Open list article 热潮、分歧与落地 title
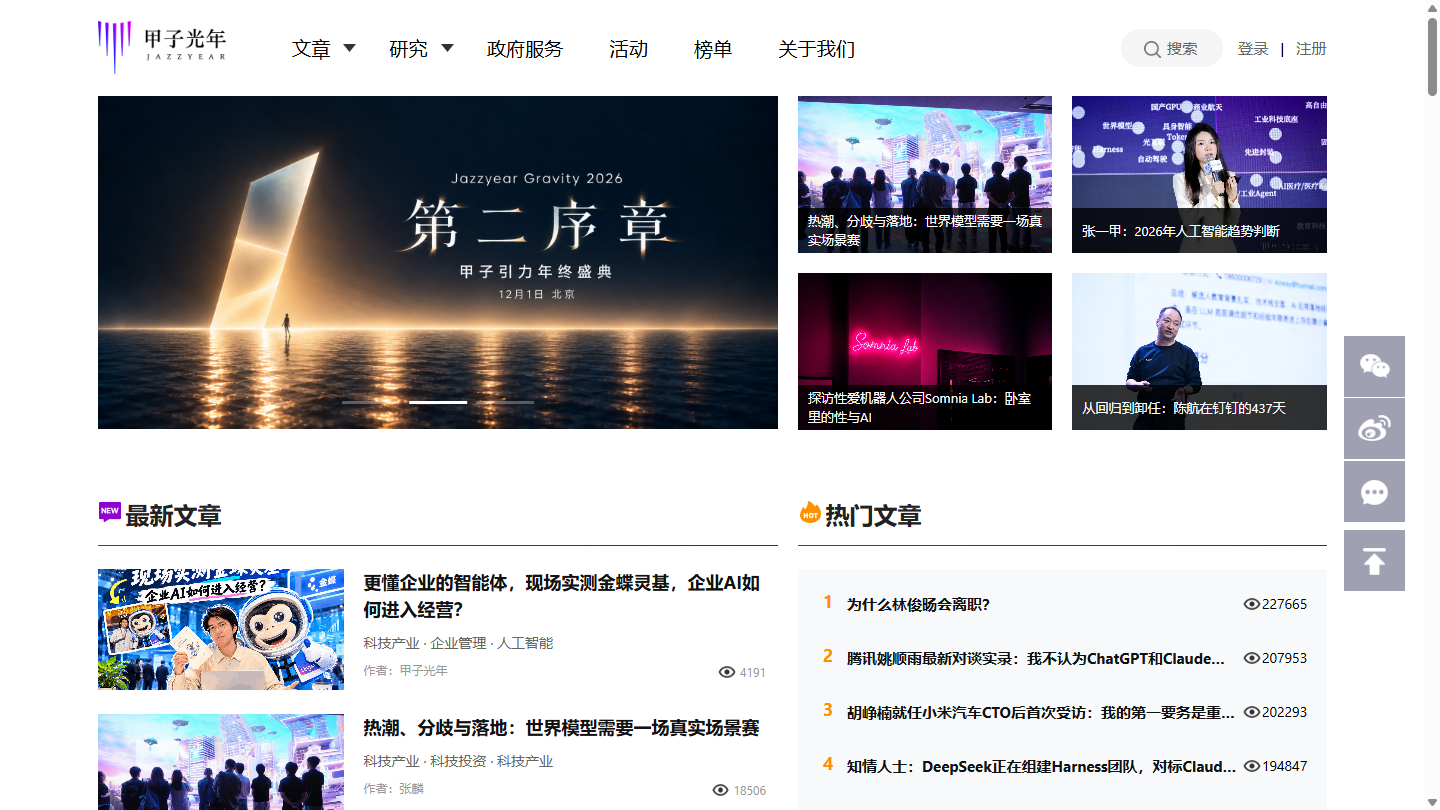 561,728
